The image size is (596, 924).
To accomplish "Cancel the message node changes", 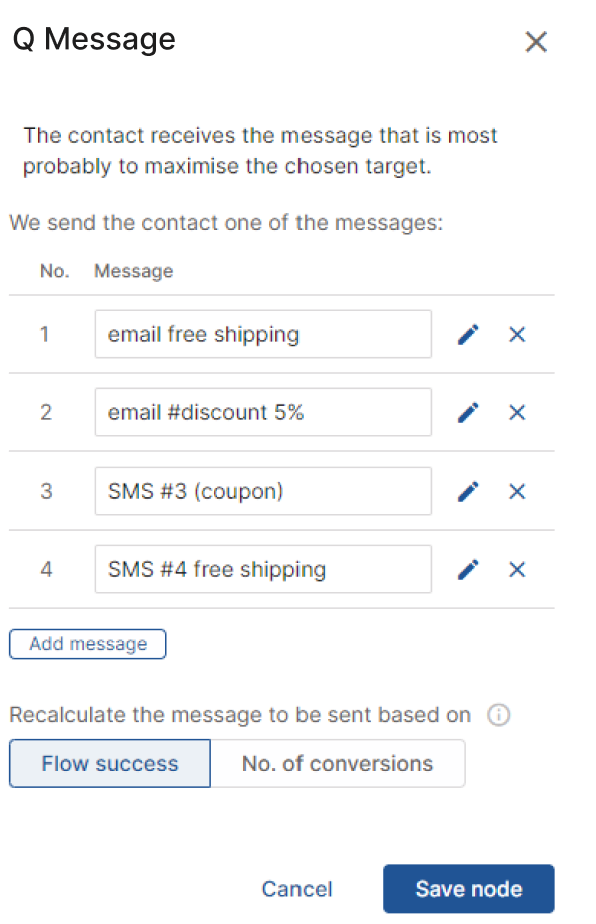I will 297,889.
